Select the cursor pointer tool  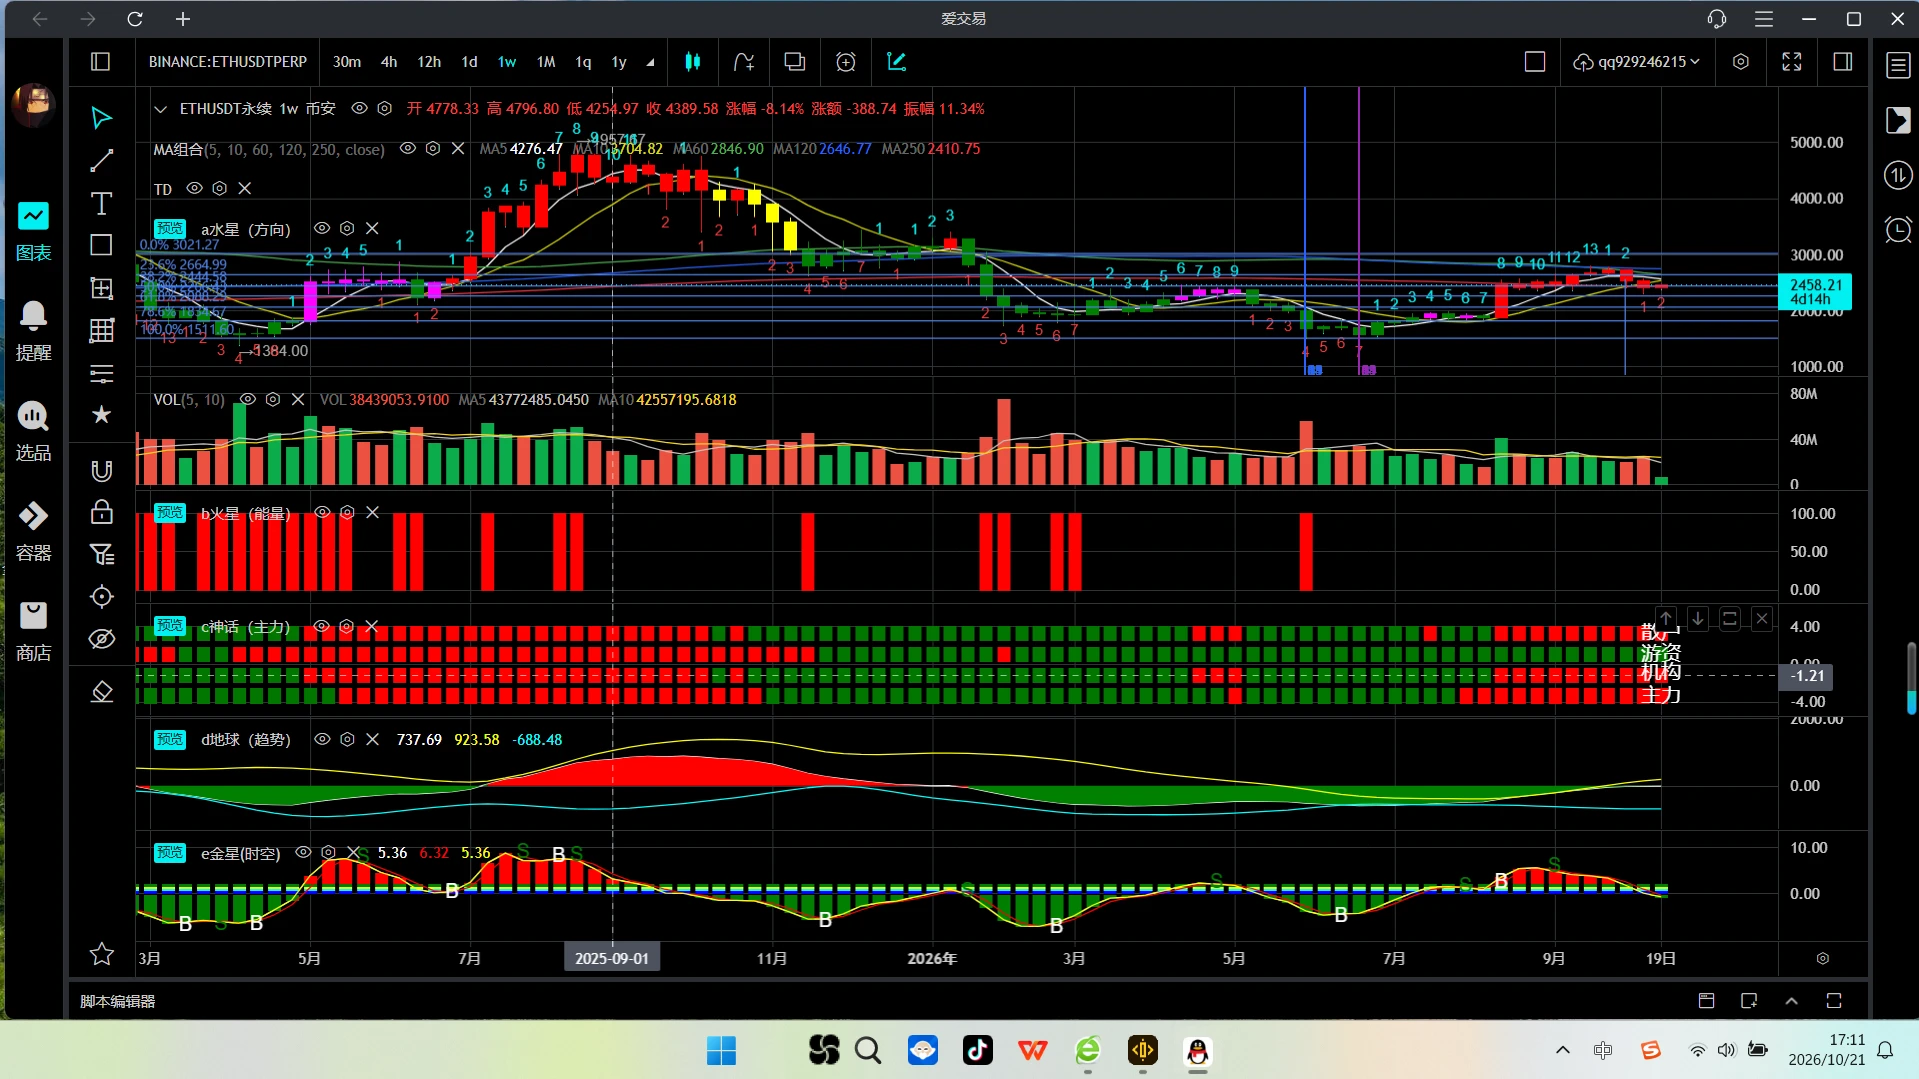pos(101,118)
